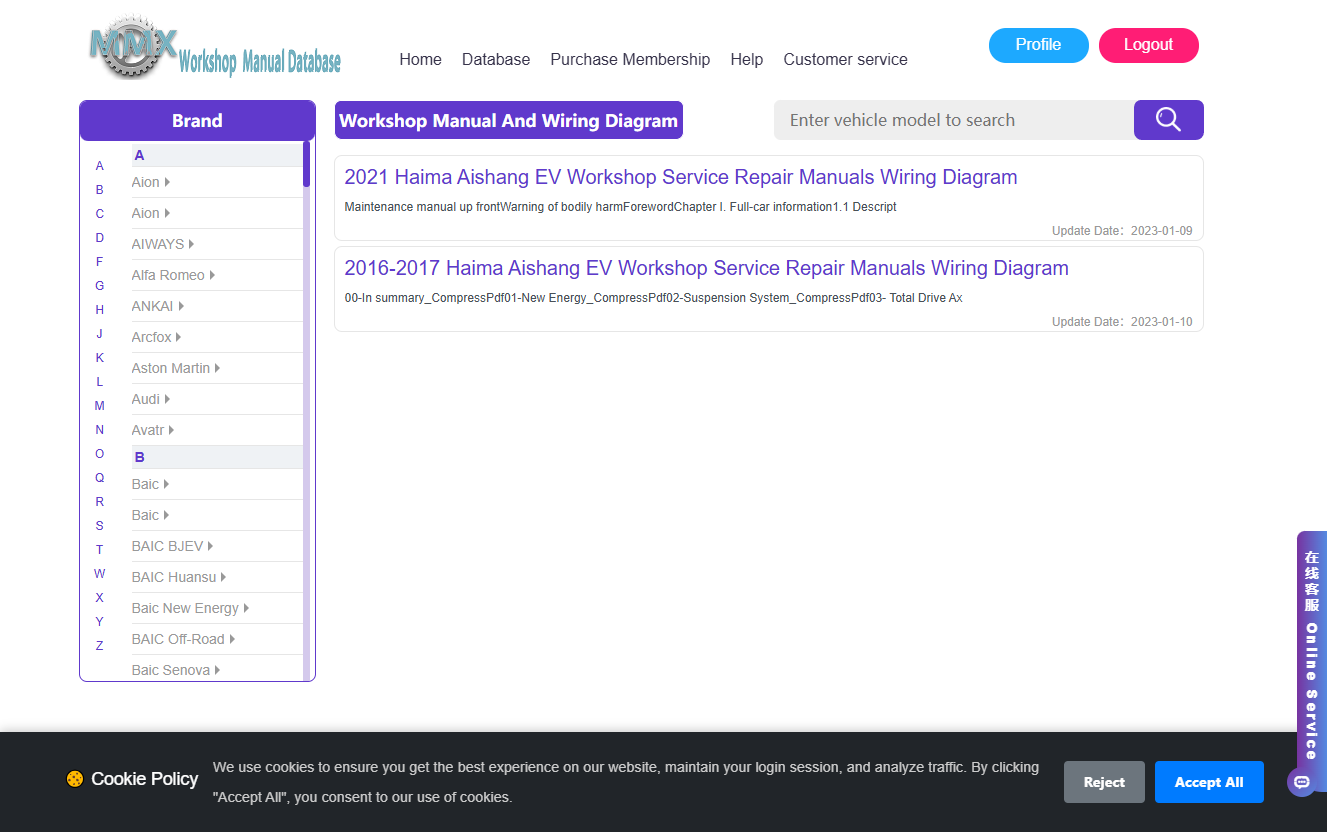Jump to letter H in brand index
Image resolution: width=1327 pixels, height=832 pixels.
pyautogui.click(x=99, y=310)
